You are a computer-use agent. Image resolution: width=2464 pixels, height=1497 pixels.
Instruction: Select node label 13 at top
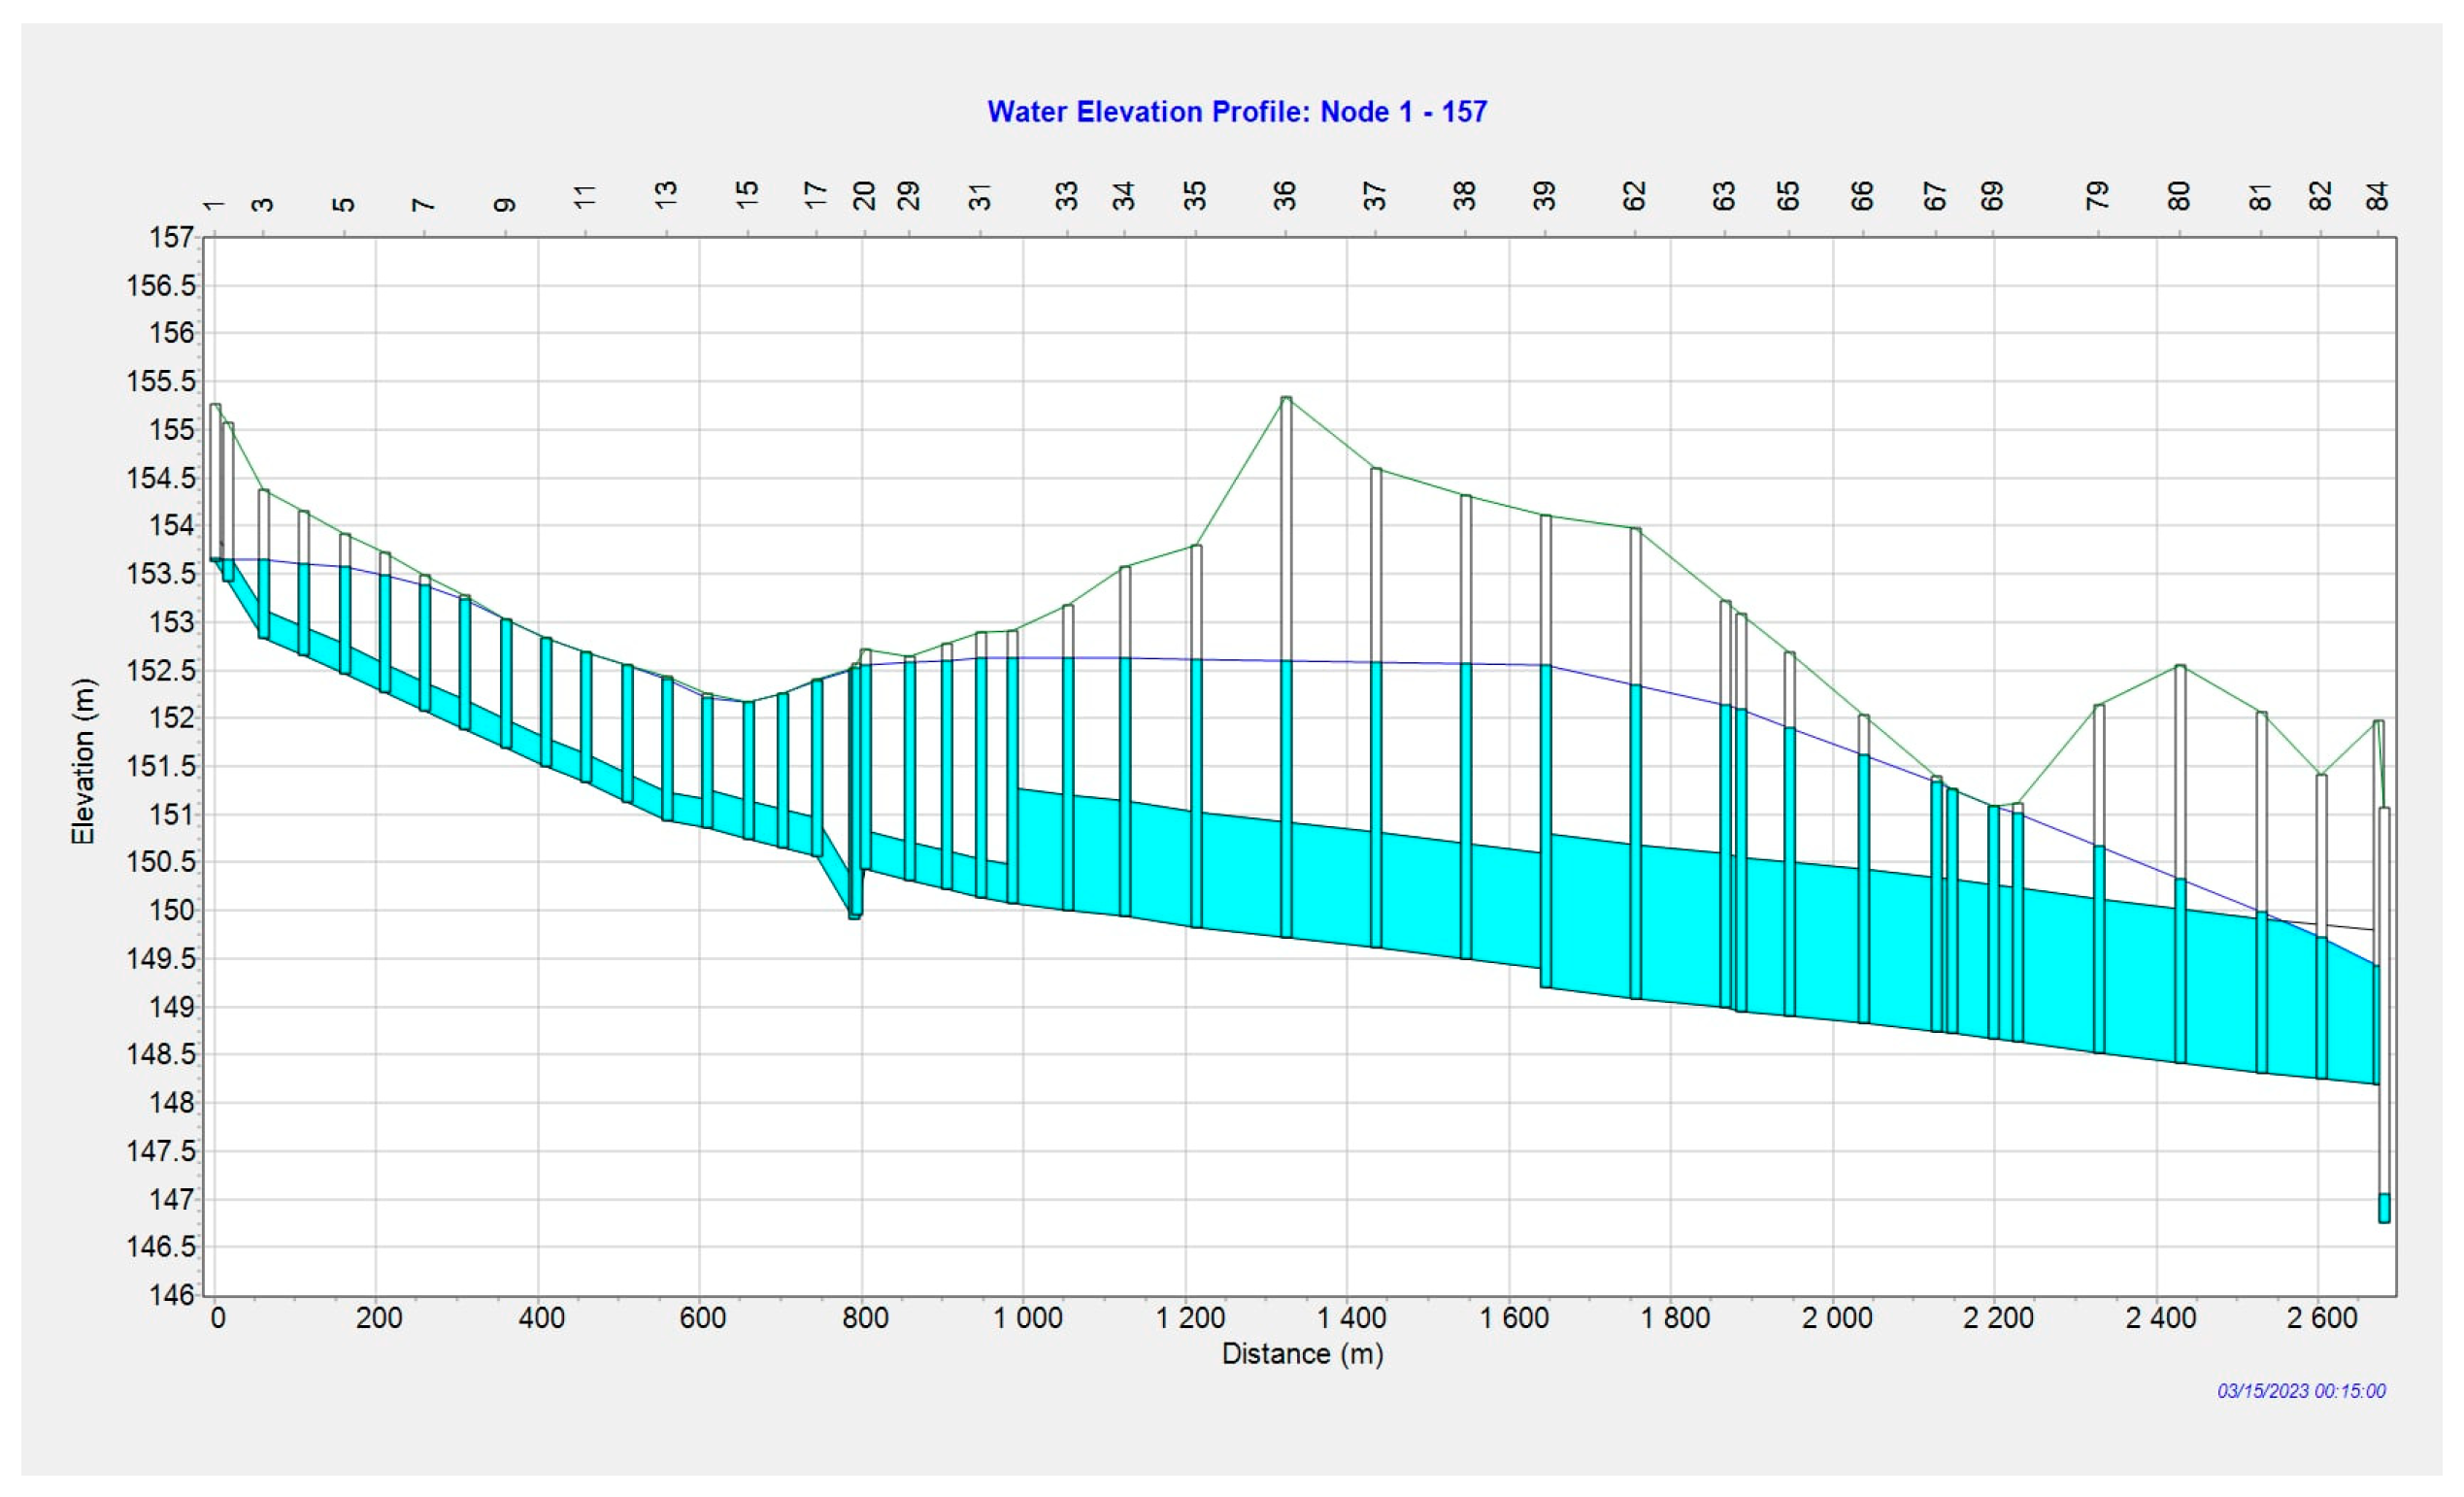coord(666,195)
